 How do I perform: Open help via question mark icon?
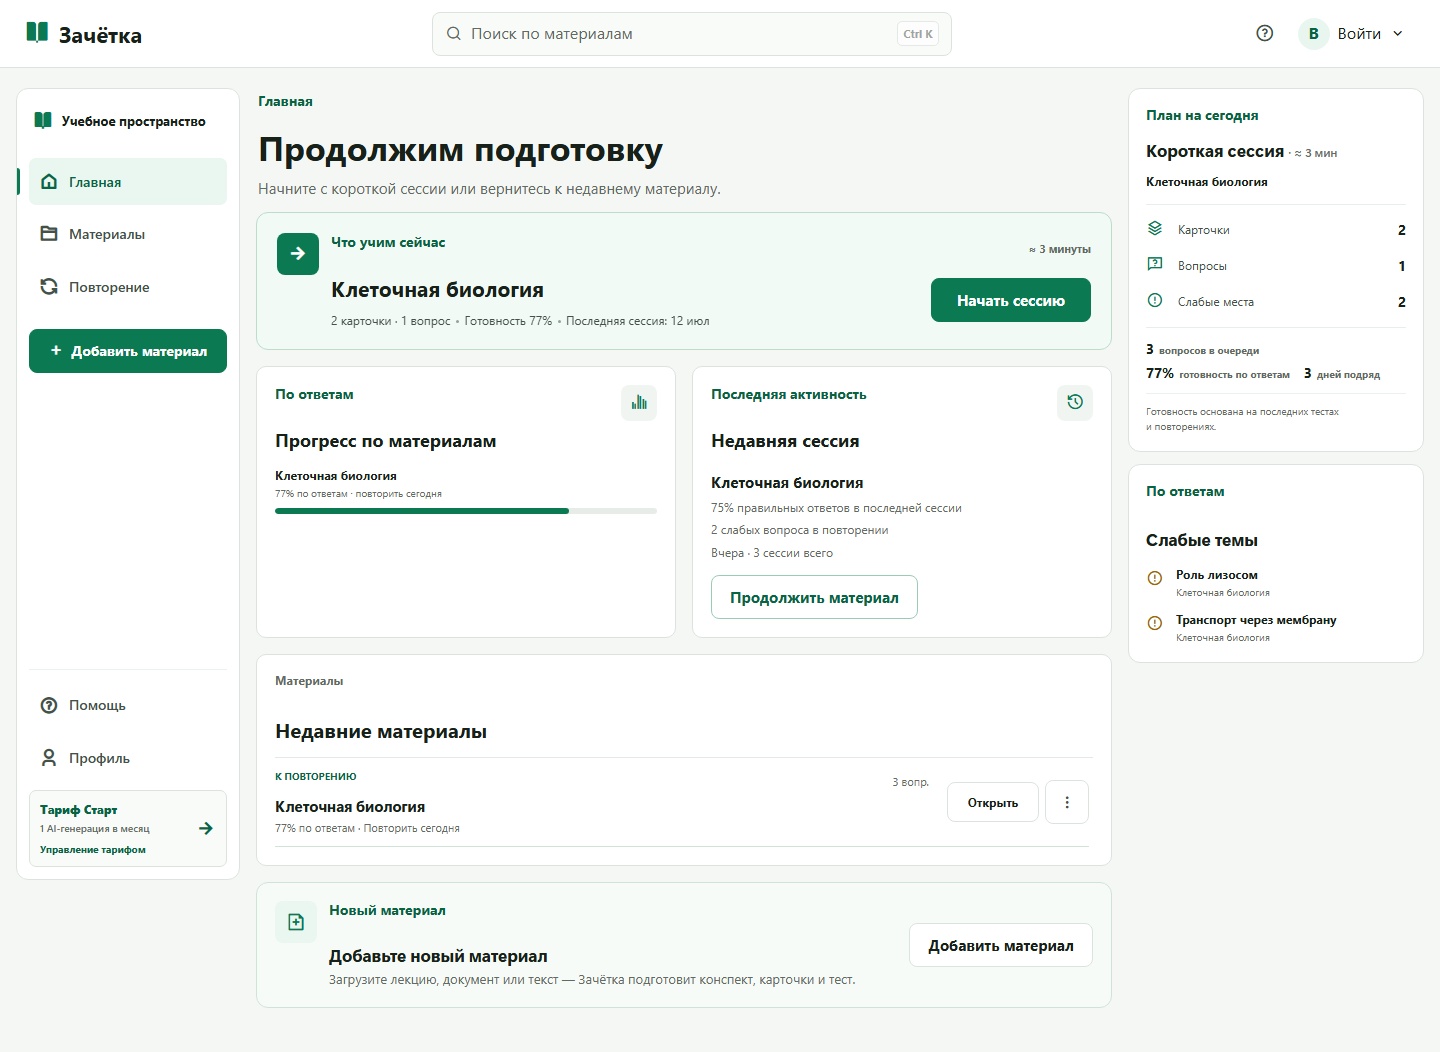1265,33
